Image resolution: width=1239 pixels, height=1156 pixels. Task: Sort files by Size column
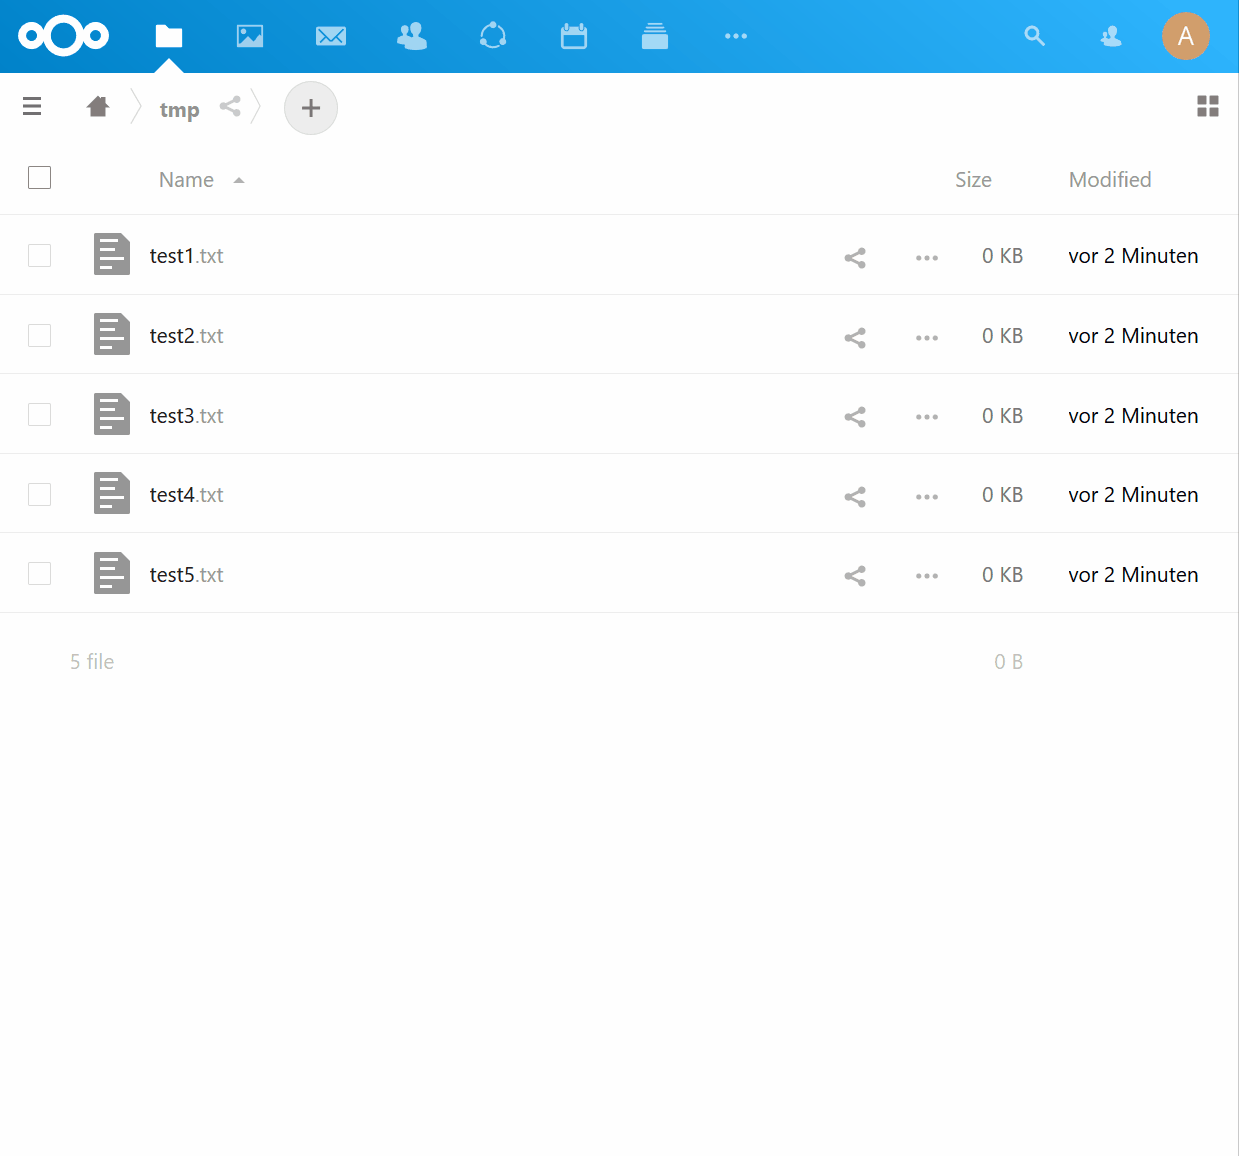click(974, 180)
